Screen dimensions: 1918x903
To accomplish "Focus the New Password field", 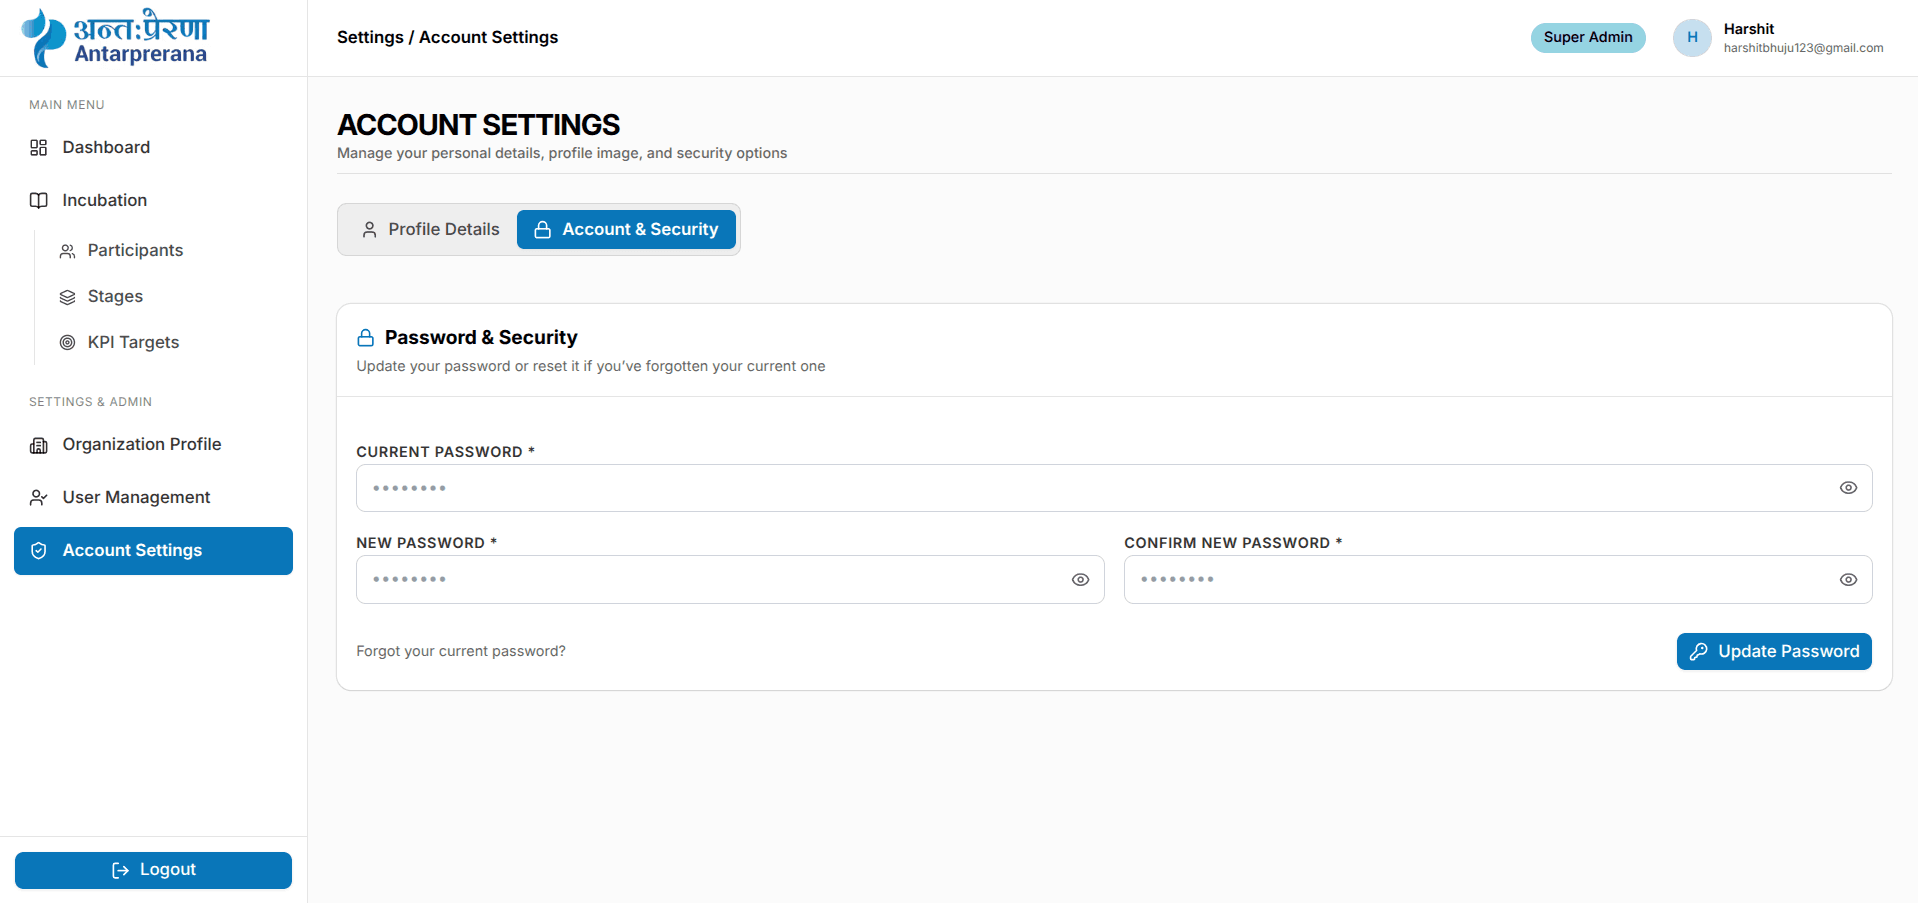I will 730,580.
